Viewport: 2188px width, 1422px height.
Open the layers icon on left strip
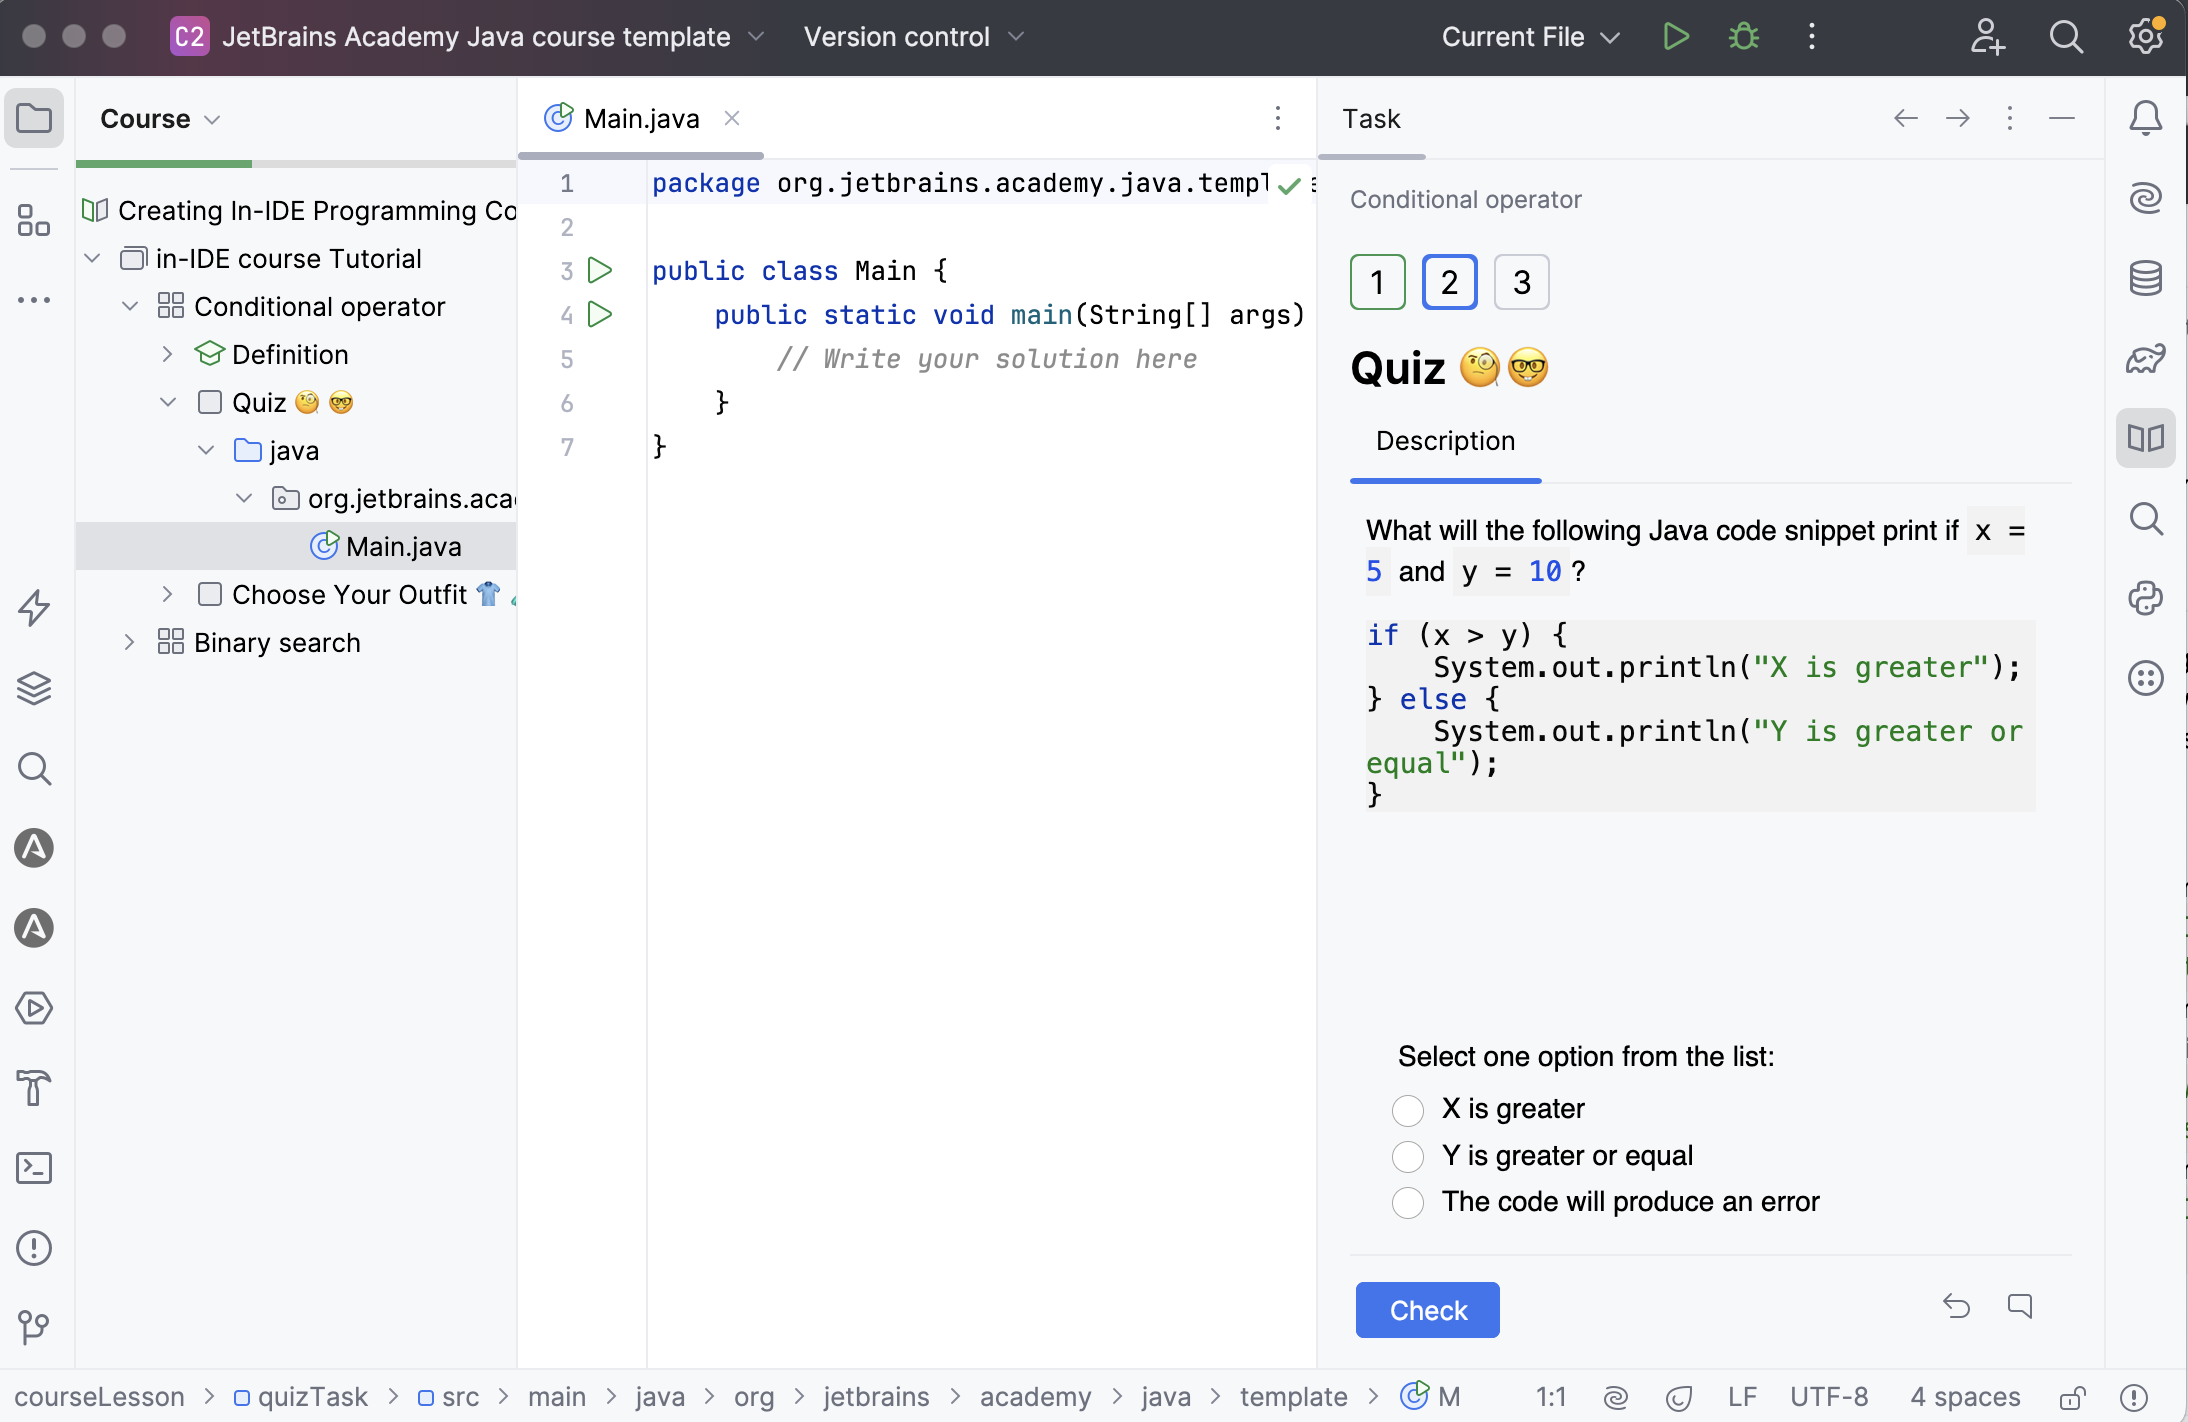click(x=34, y=688)
